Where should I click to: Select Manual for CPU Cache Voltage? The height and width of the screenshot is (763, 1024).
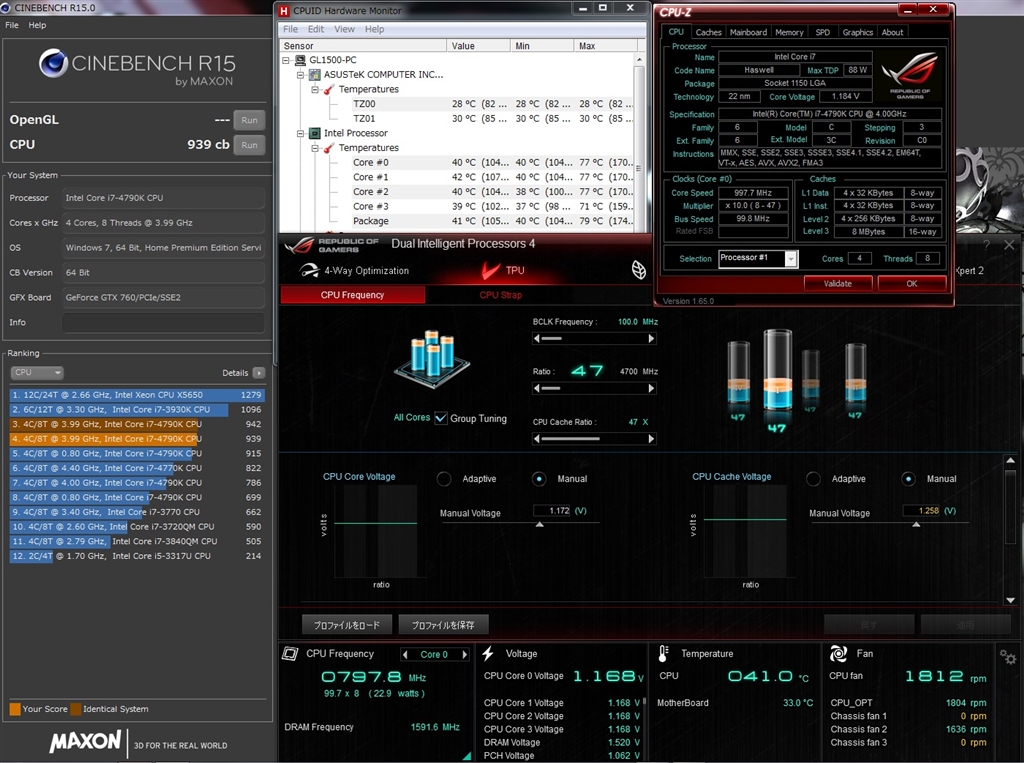point(908,479)
